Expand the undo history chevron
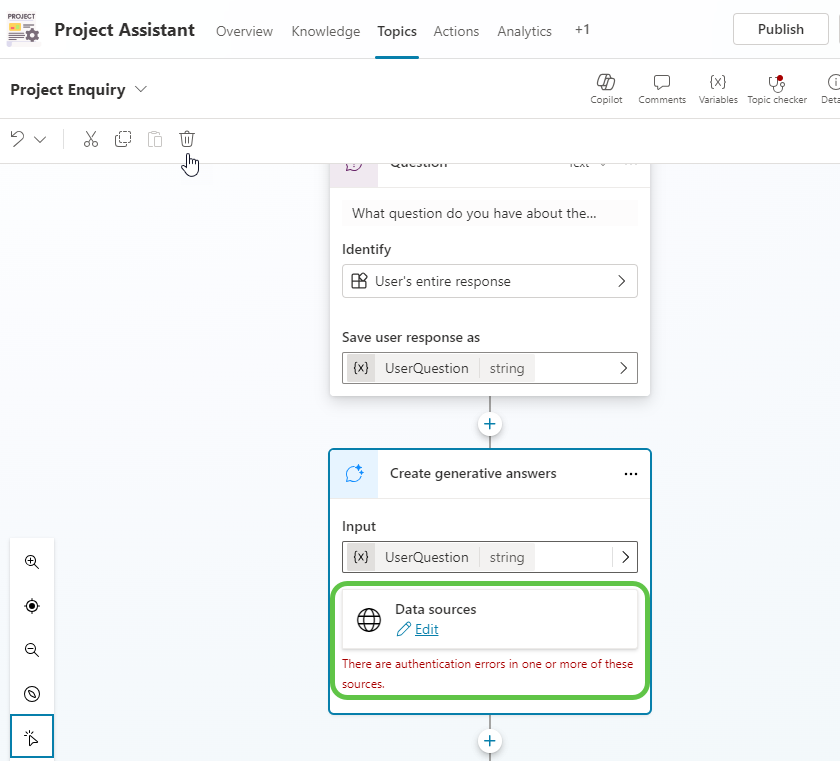This screenshot has width=840, height=761. click(x=38, y=139)
